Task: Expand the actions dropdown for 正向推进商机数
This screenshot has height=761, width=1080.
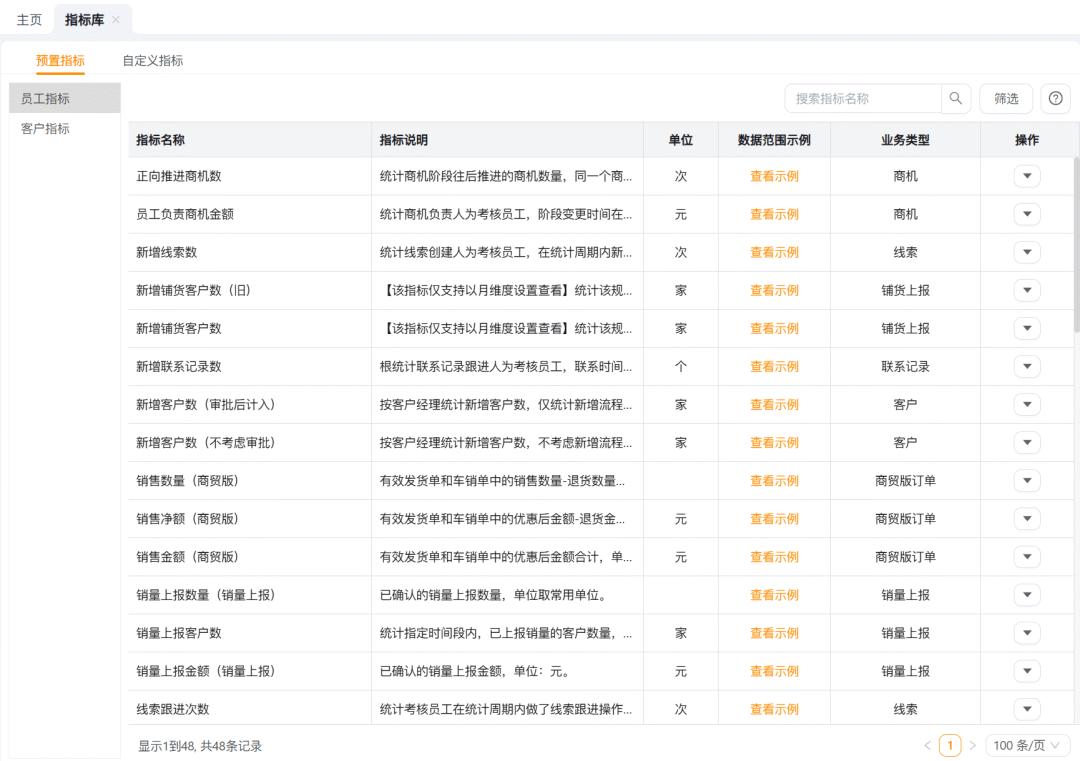Action: coord(1027,176)
